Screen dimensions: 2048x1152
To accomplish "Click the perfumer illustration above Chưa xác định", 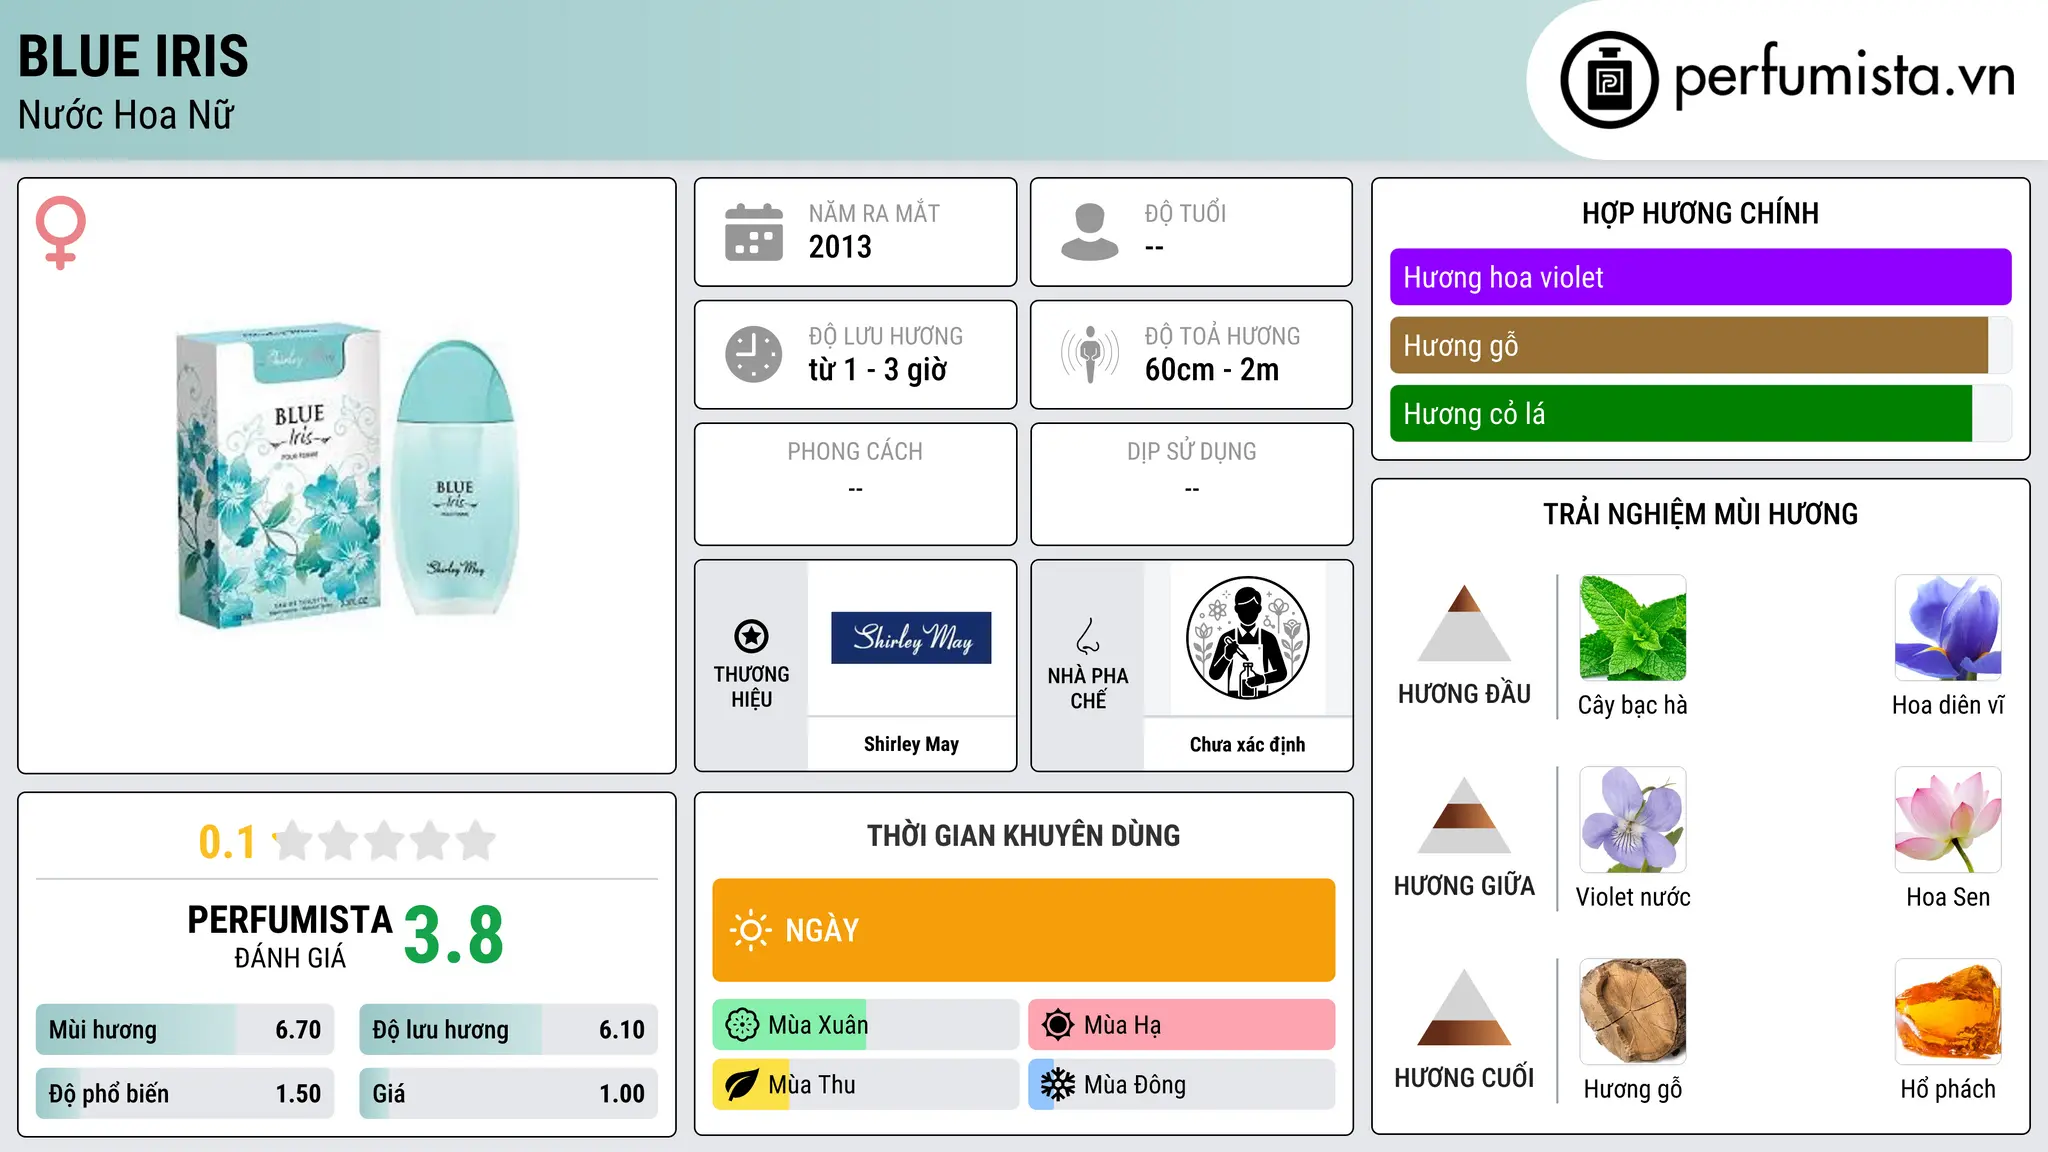I will point(1247,638).
